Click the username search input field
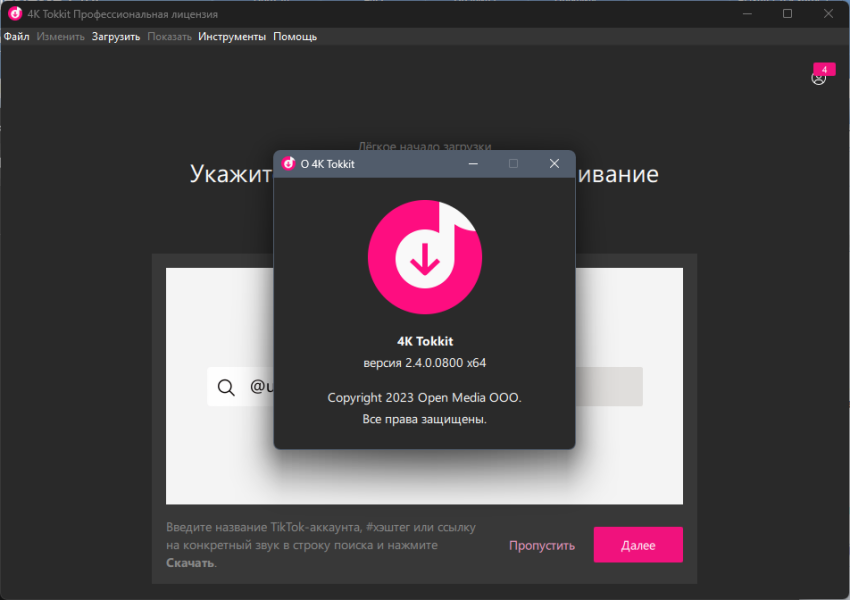The height and width of the screenshot is (600, 850). click(x=425, y=386)
